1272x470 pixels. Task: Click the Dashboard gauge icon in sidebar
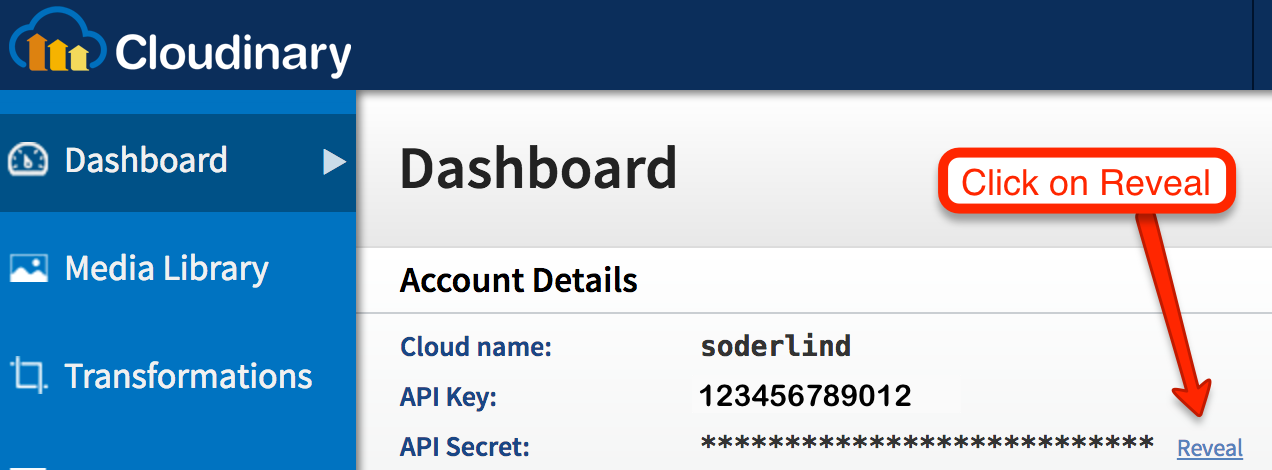28,160
